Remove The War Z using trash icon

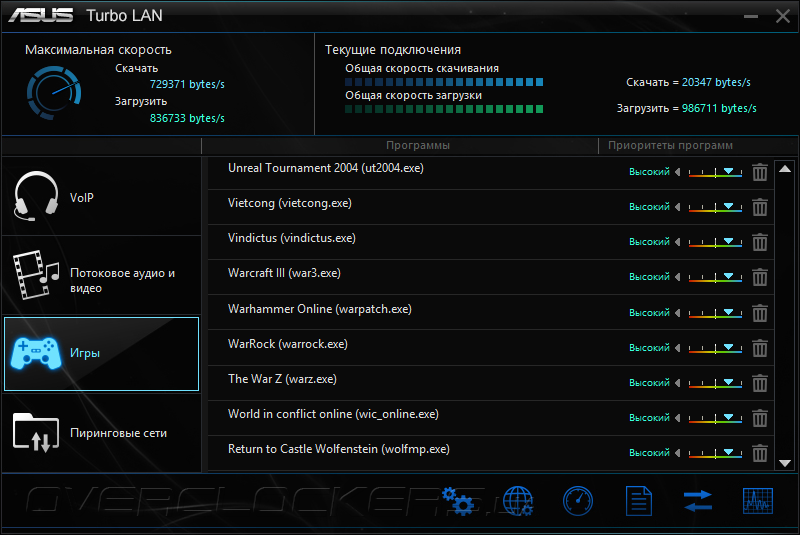point(760,383)
